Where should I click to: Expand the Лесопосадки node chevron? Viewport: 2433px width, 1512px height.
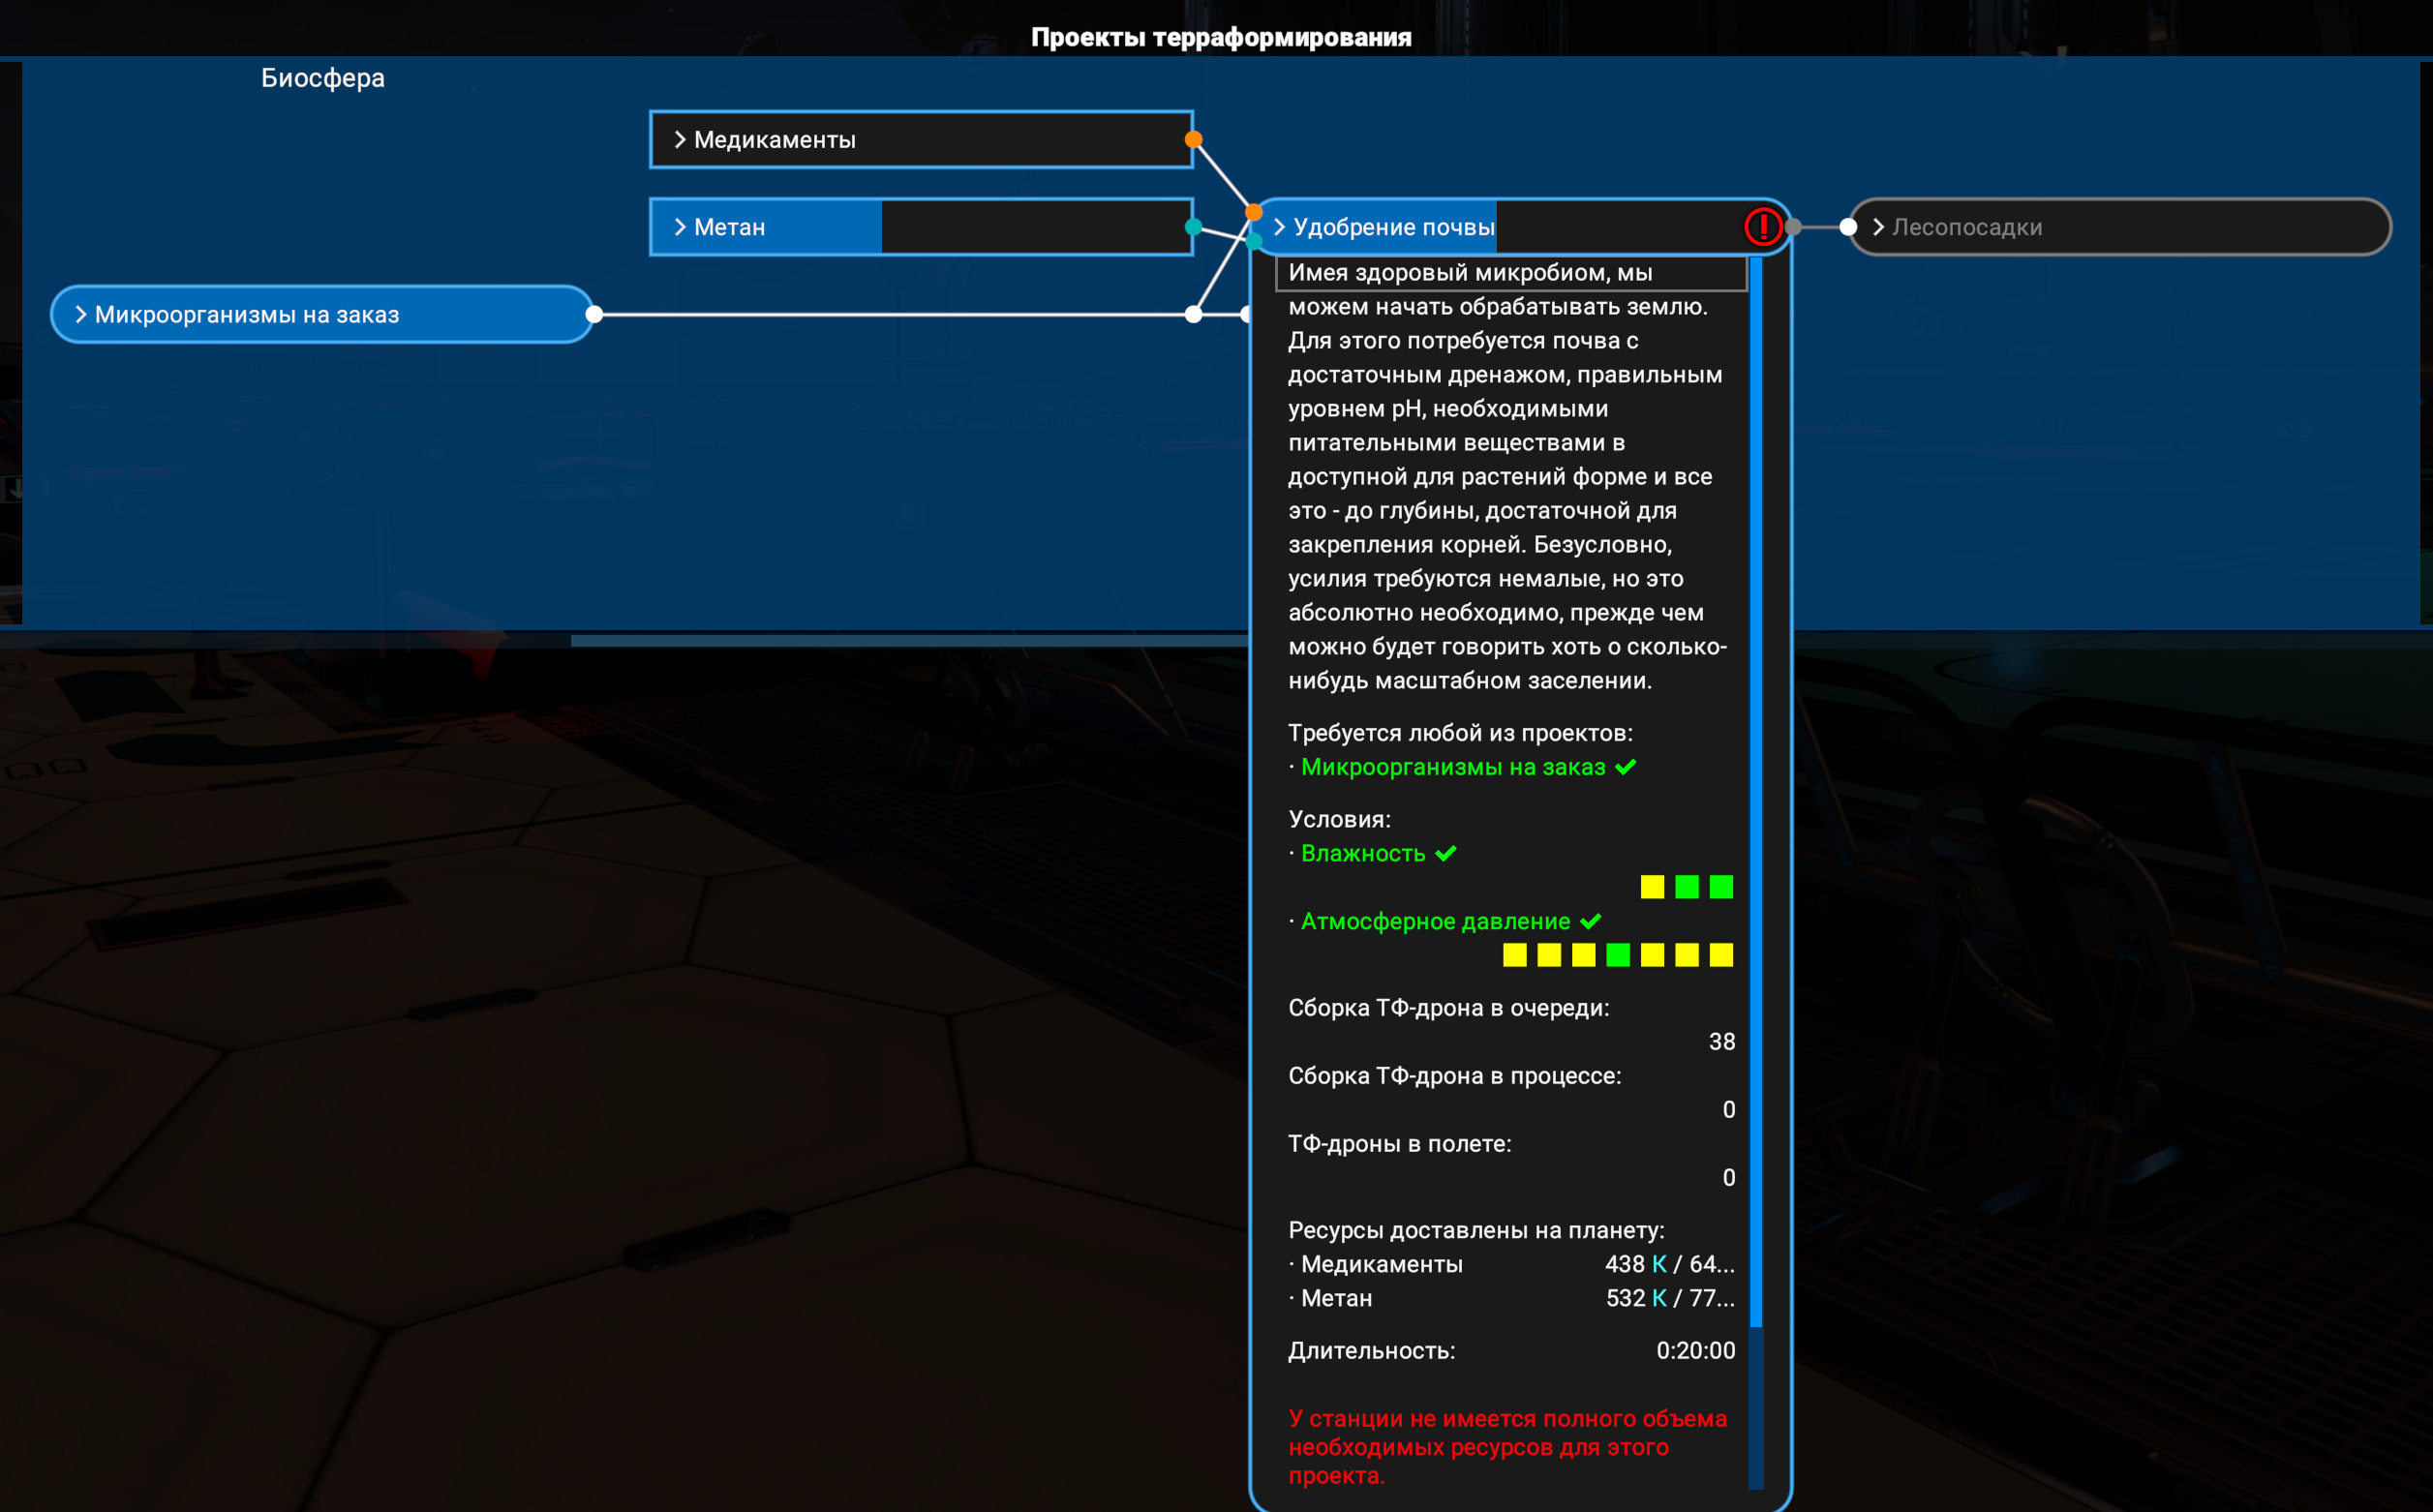[1878, 227]
